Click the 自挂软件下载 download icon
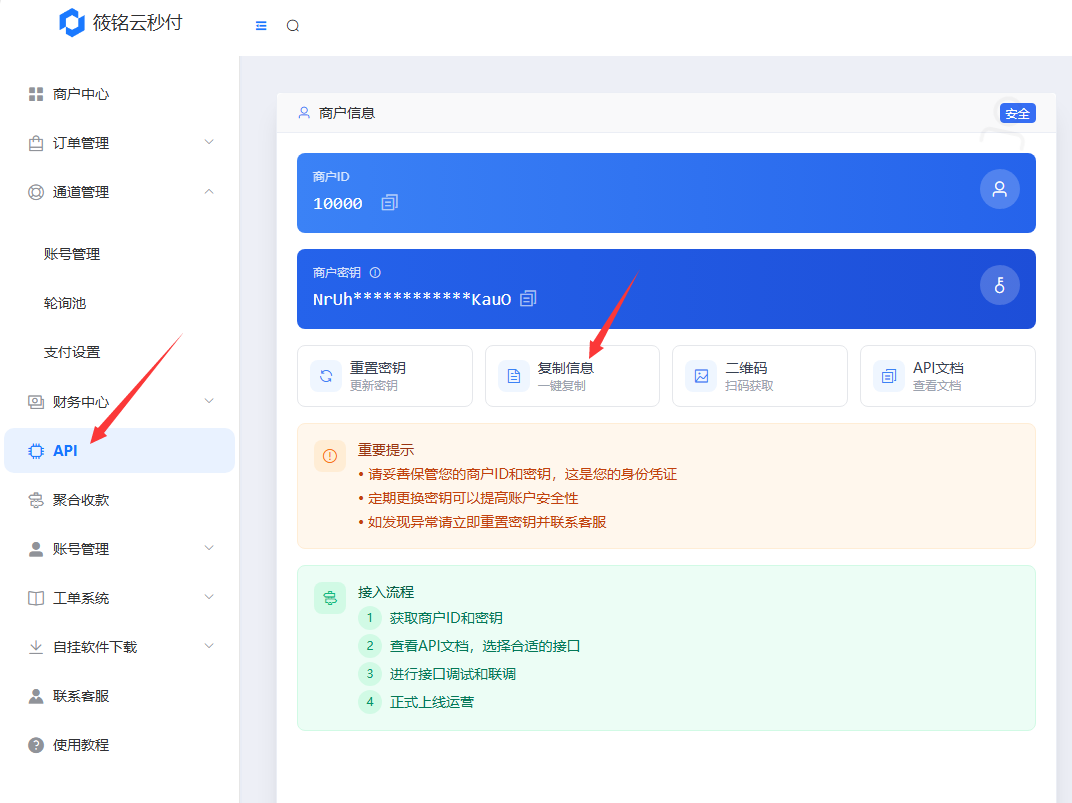Image resolution: width=1072 pixels, height=803 pixels. (36, 647)
